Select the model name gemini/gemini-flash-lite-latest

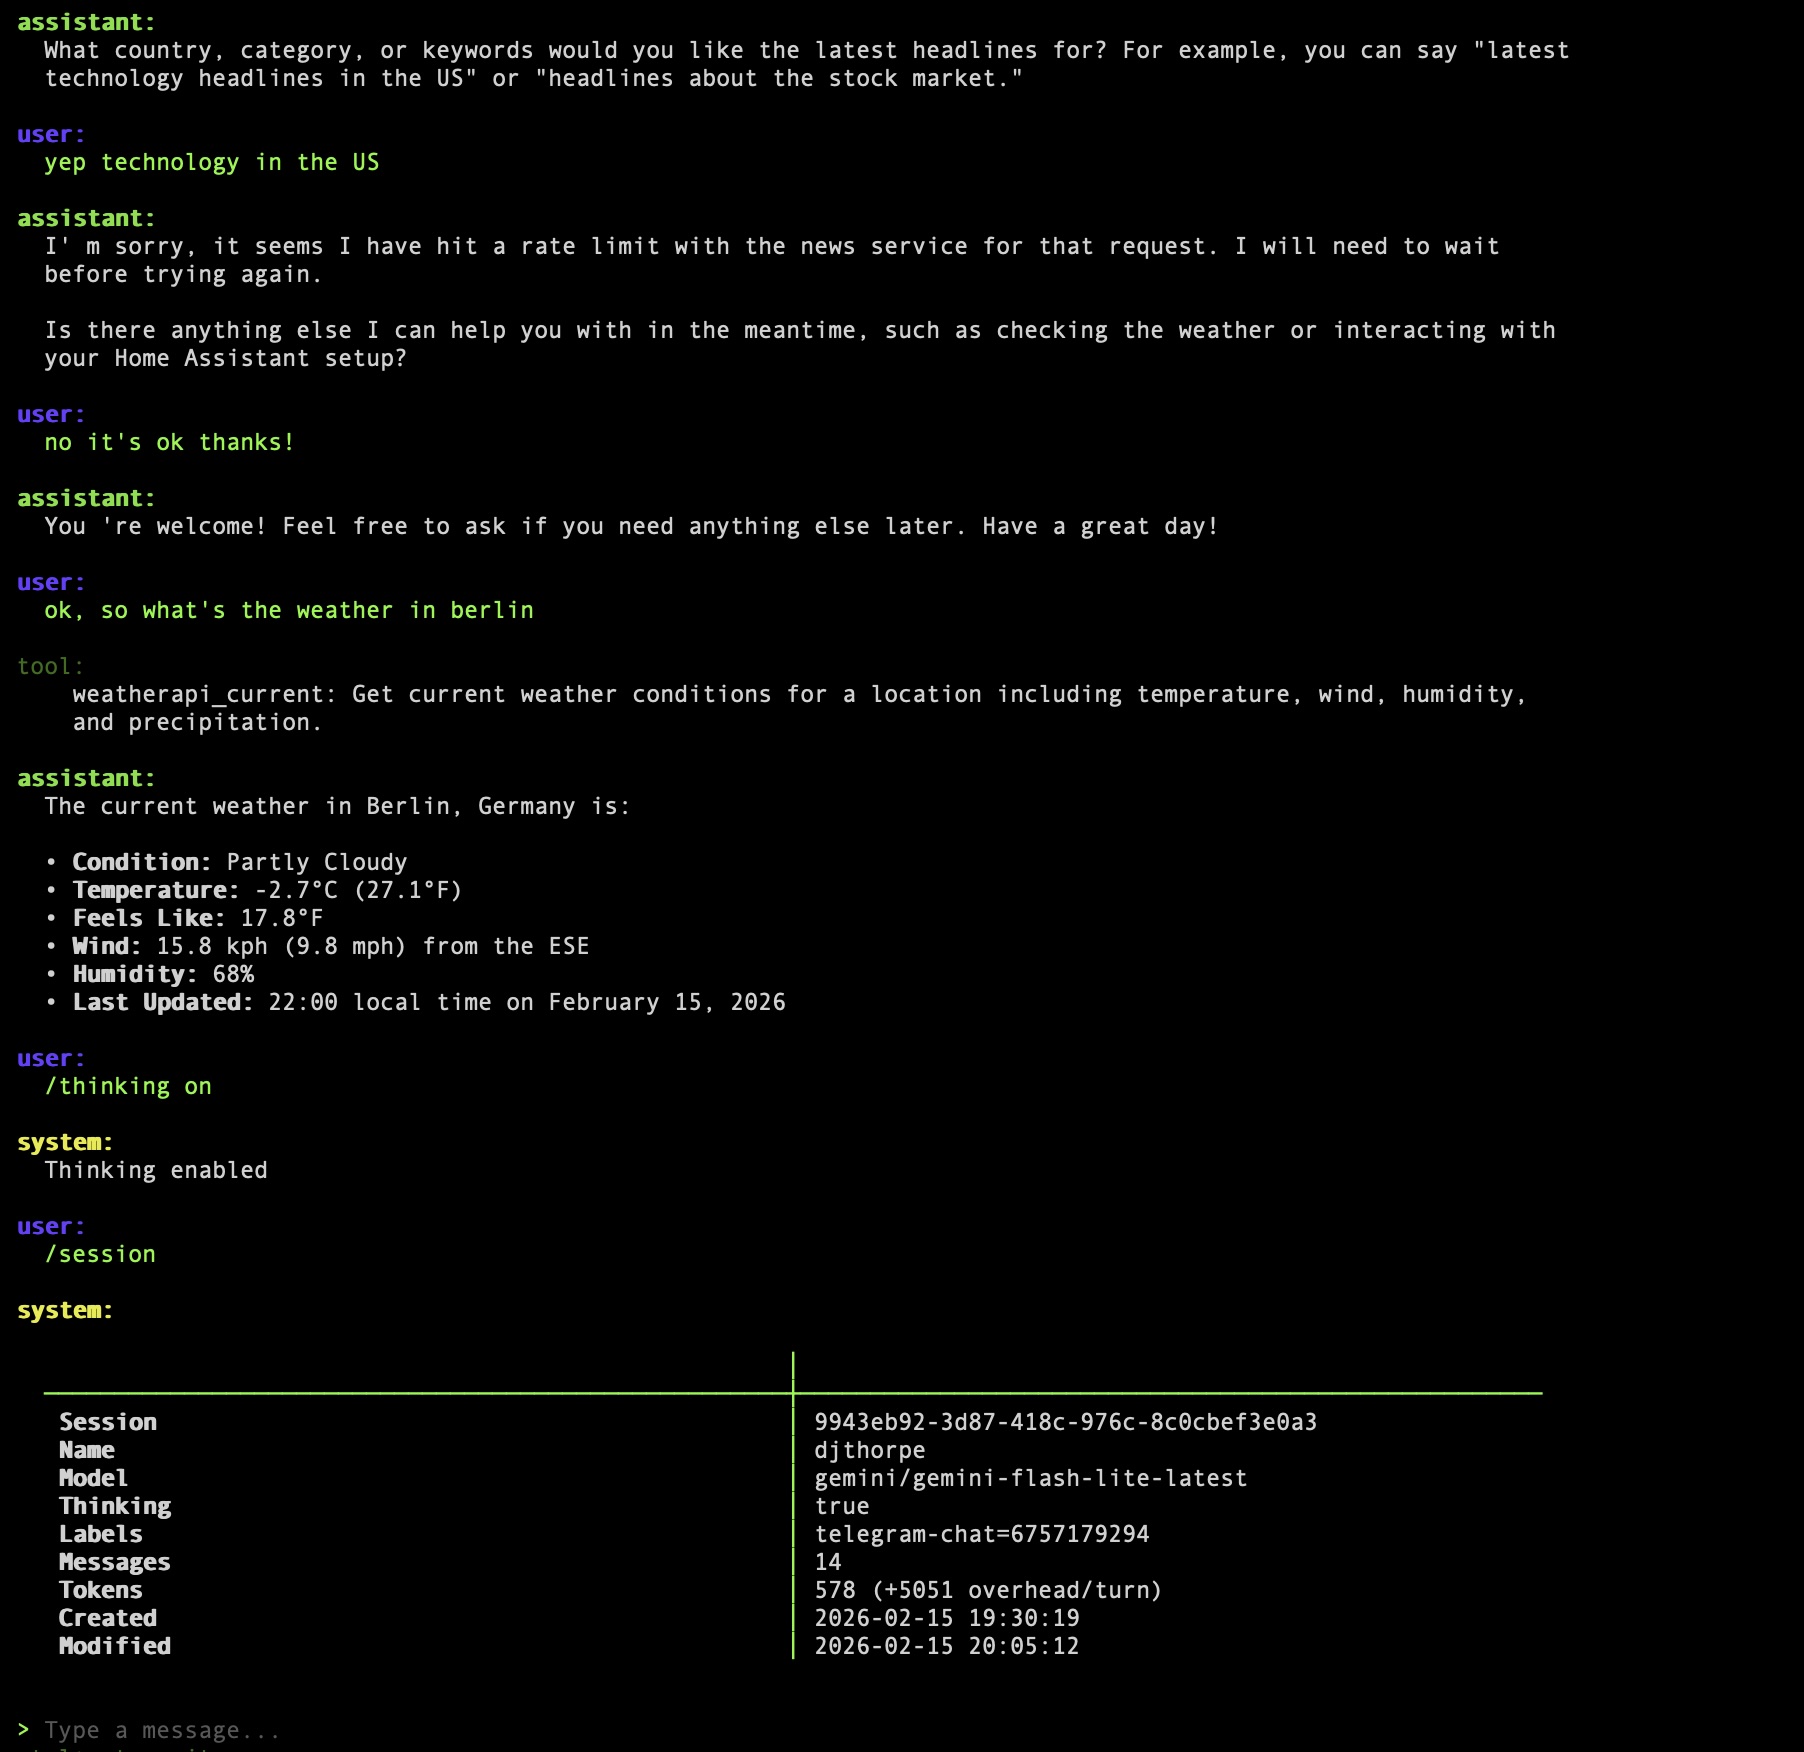tap(1030, 1477)
